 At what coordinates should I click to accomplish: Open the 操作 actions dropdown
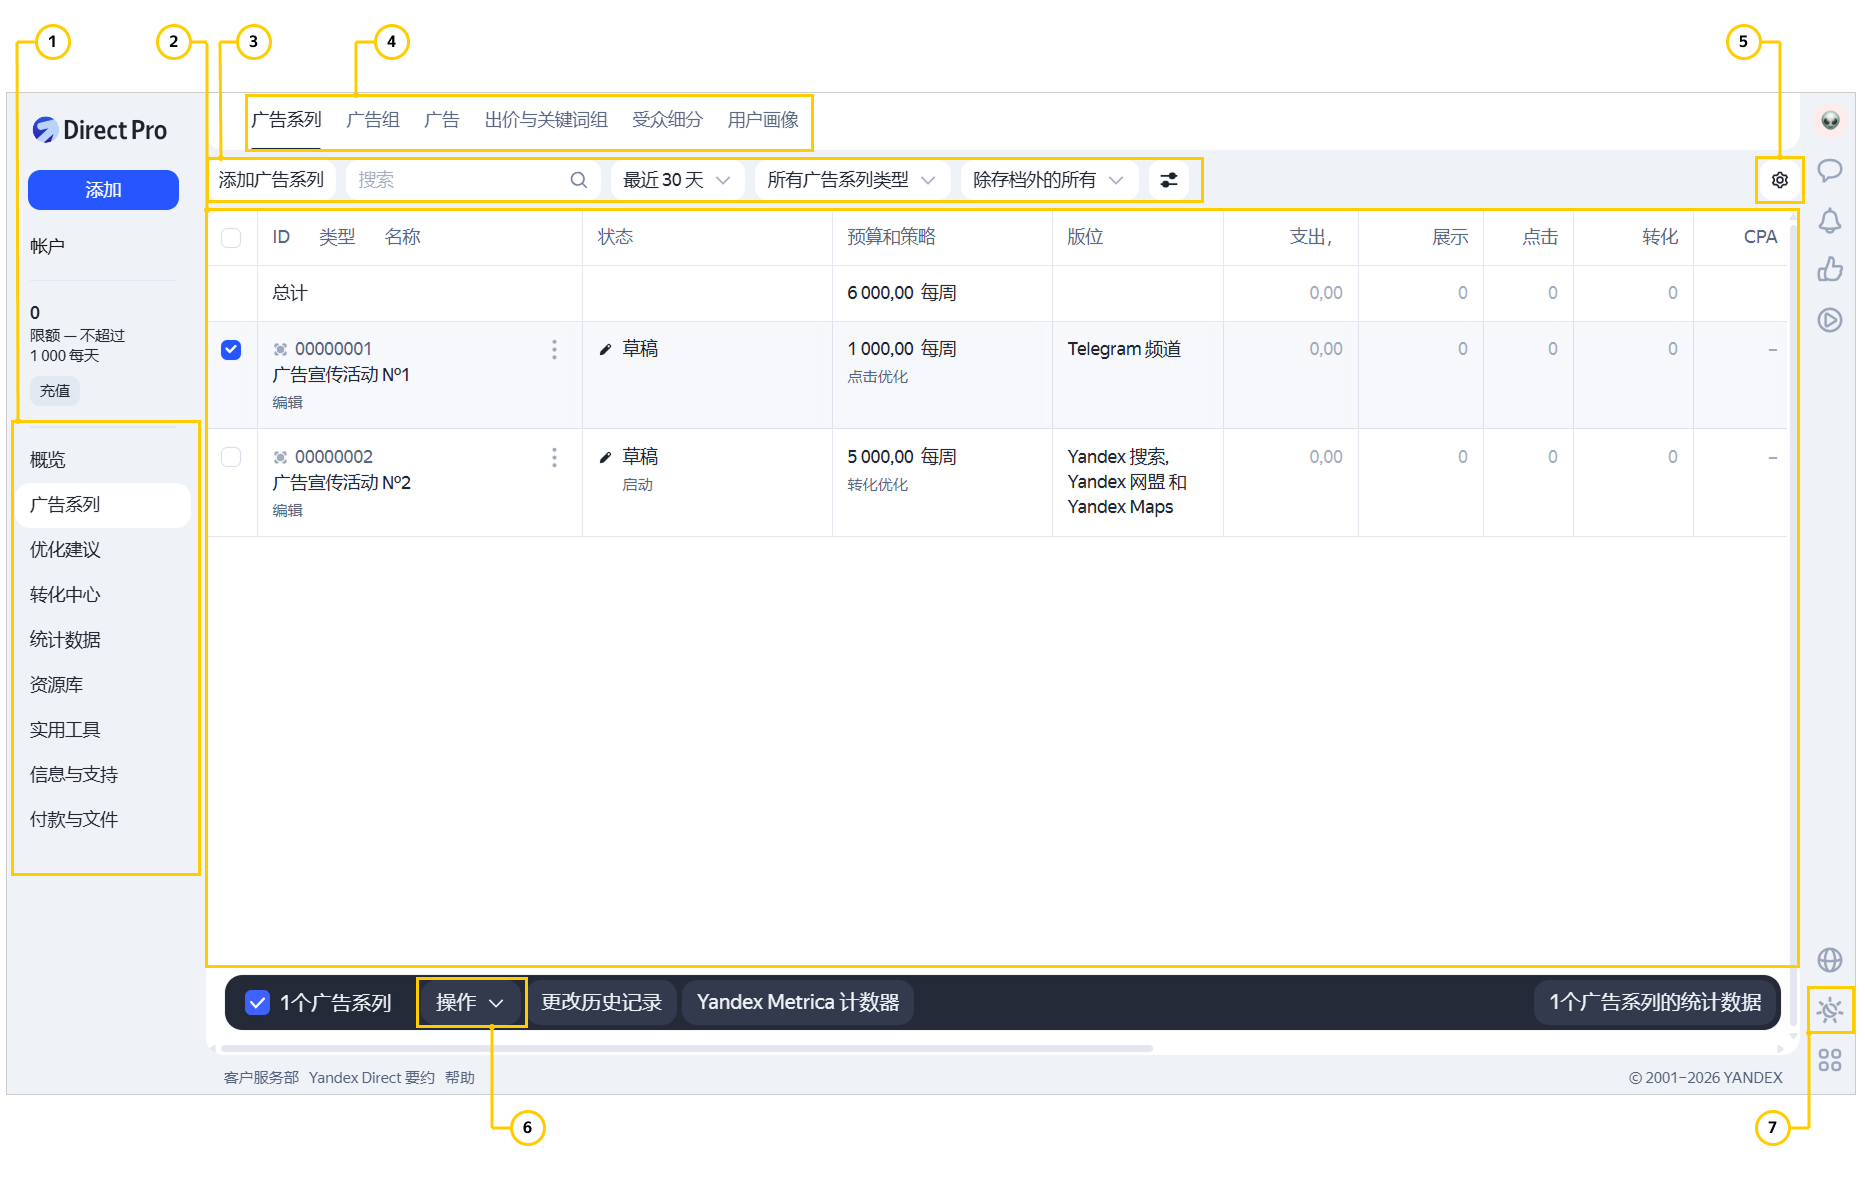click(x=470, y=1002)
